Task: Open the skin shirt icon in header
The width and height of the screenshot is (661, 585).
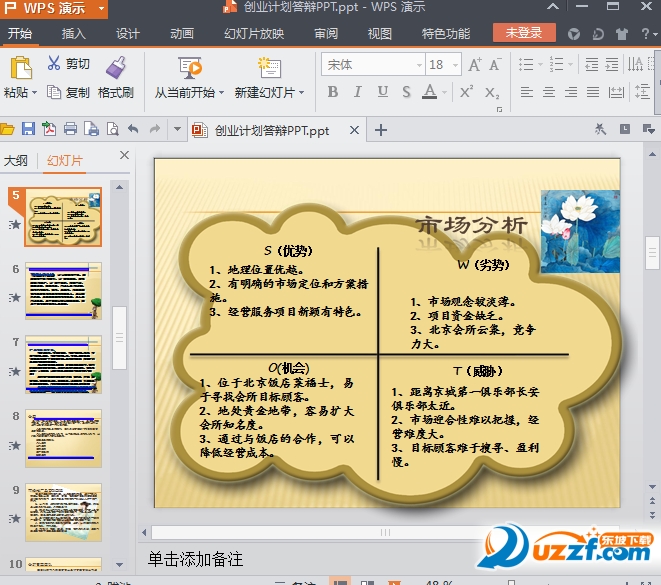Action: click(x=622, y=34)
